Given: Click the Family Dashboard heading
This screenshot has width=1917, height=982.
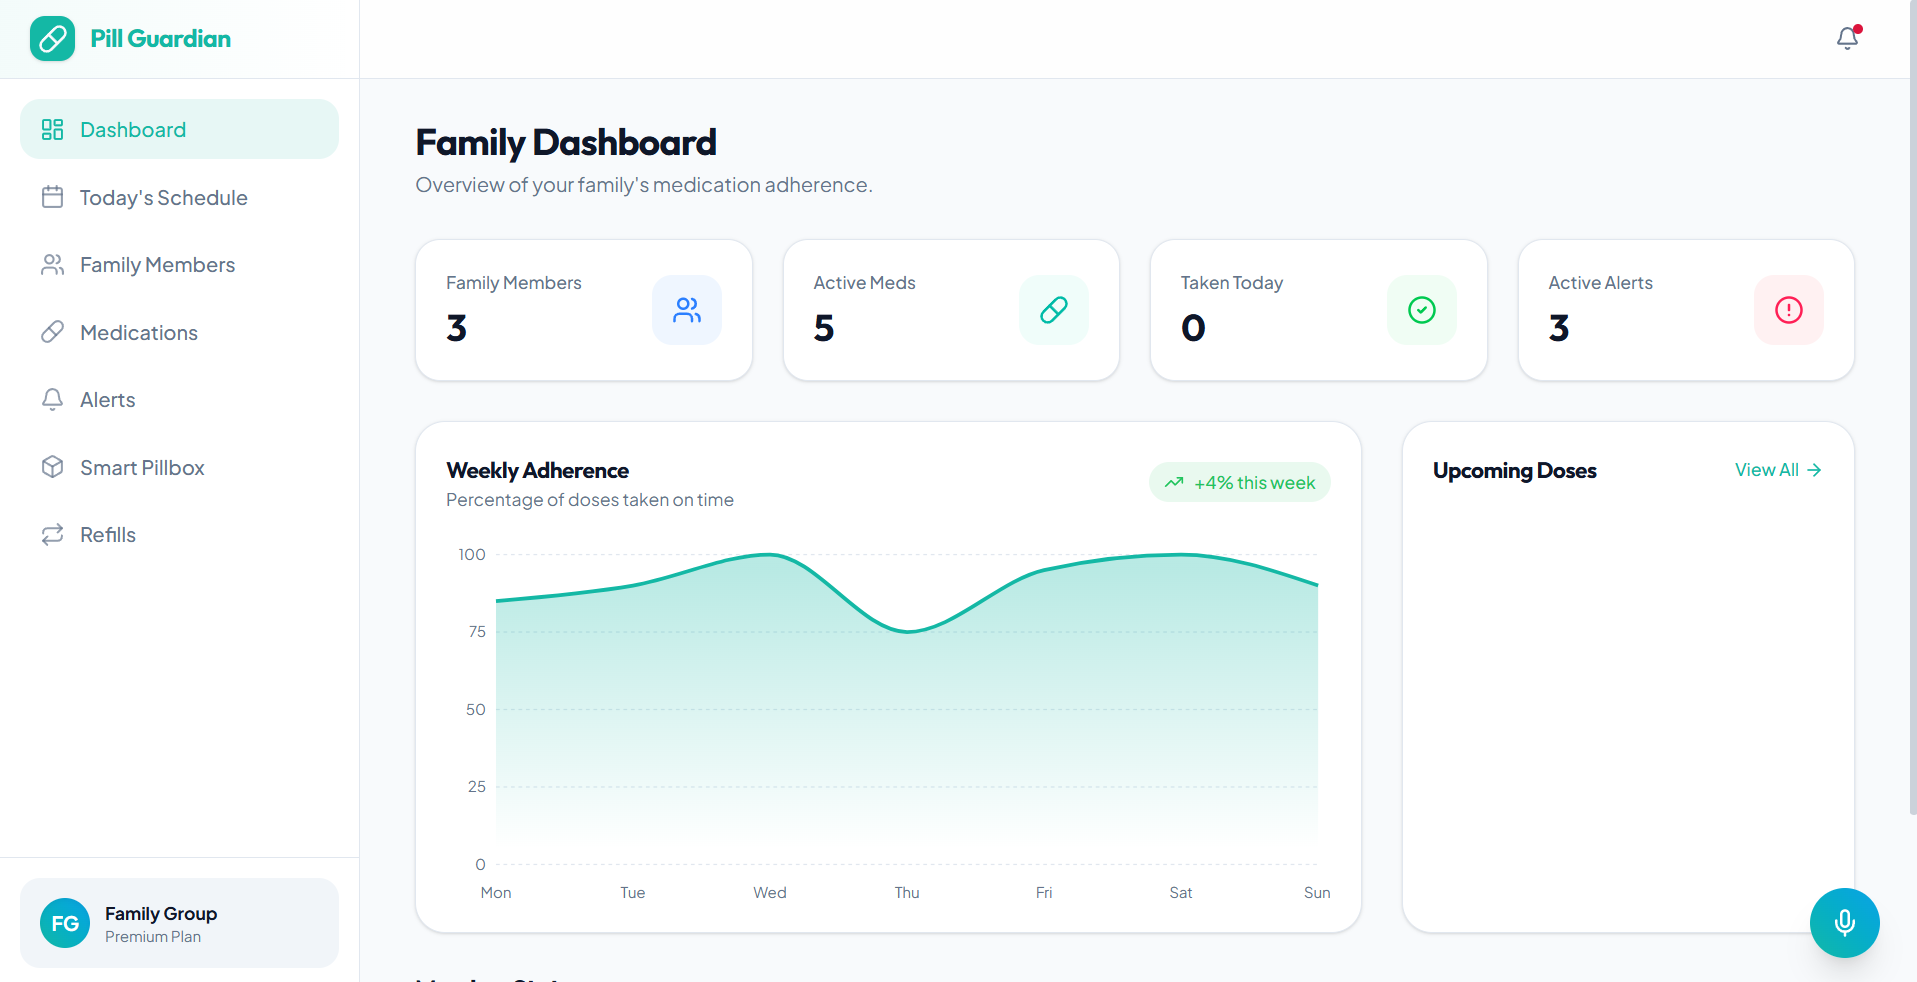Looking at the screenshot, I should [x=566, y=143].
